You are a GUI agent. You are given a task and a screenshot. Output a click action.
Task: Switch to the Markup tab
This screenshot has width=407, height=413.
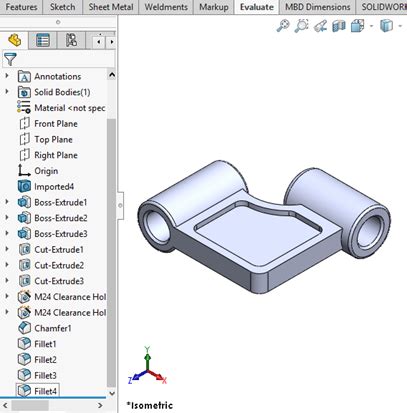[x=214, y=7]
